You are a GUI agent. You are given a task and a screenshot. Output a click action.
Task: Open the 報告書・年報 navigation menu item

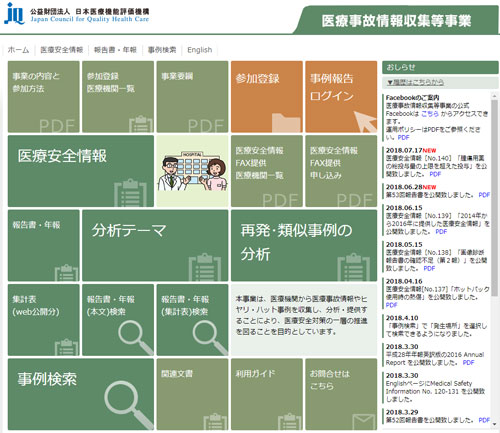(x=115, y=50)
